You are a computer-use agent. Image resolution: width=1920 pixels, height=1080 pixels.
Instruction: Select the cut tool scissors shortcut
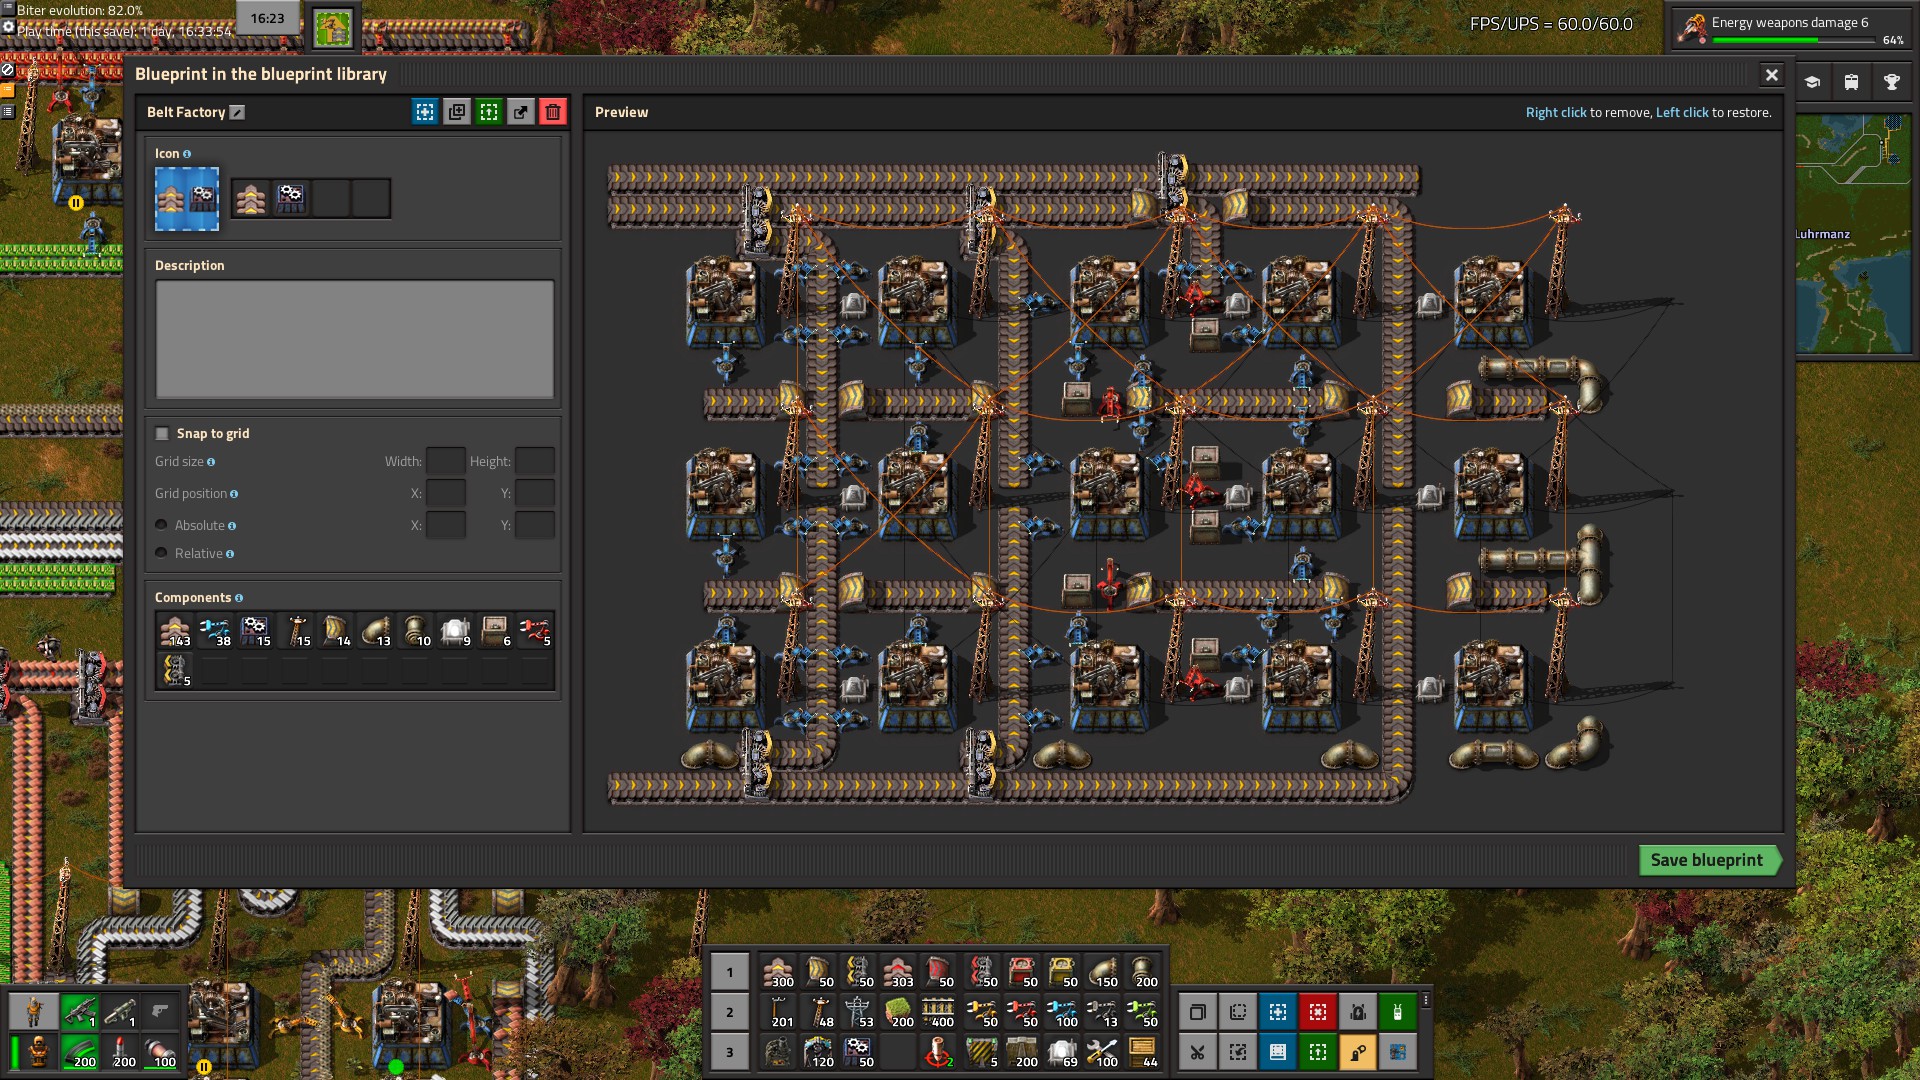[x=1198, y=1052]
